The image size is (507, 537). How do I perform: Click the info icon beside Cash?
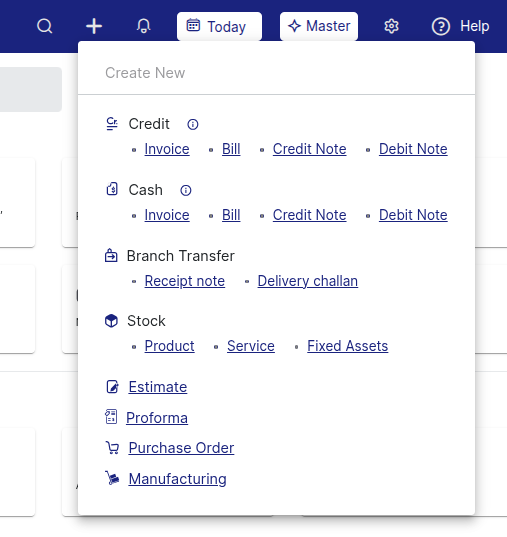(186, 190)
